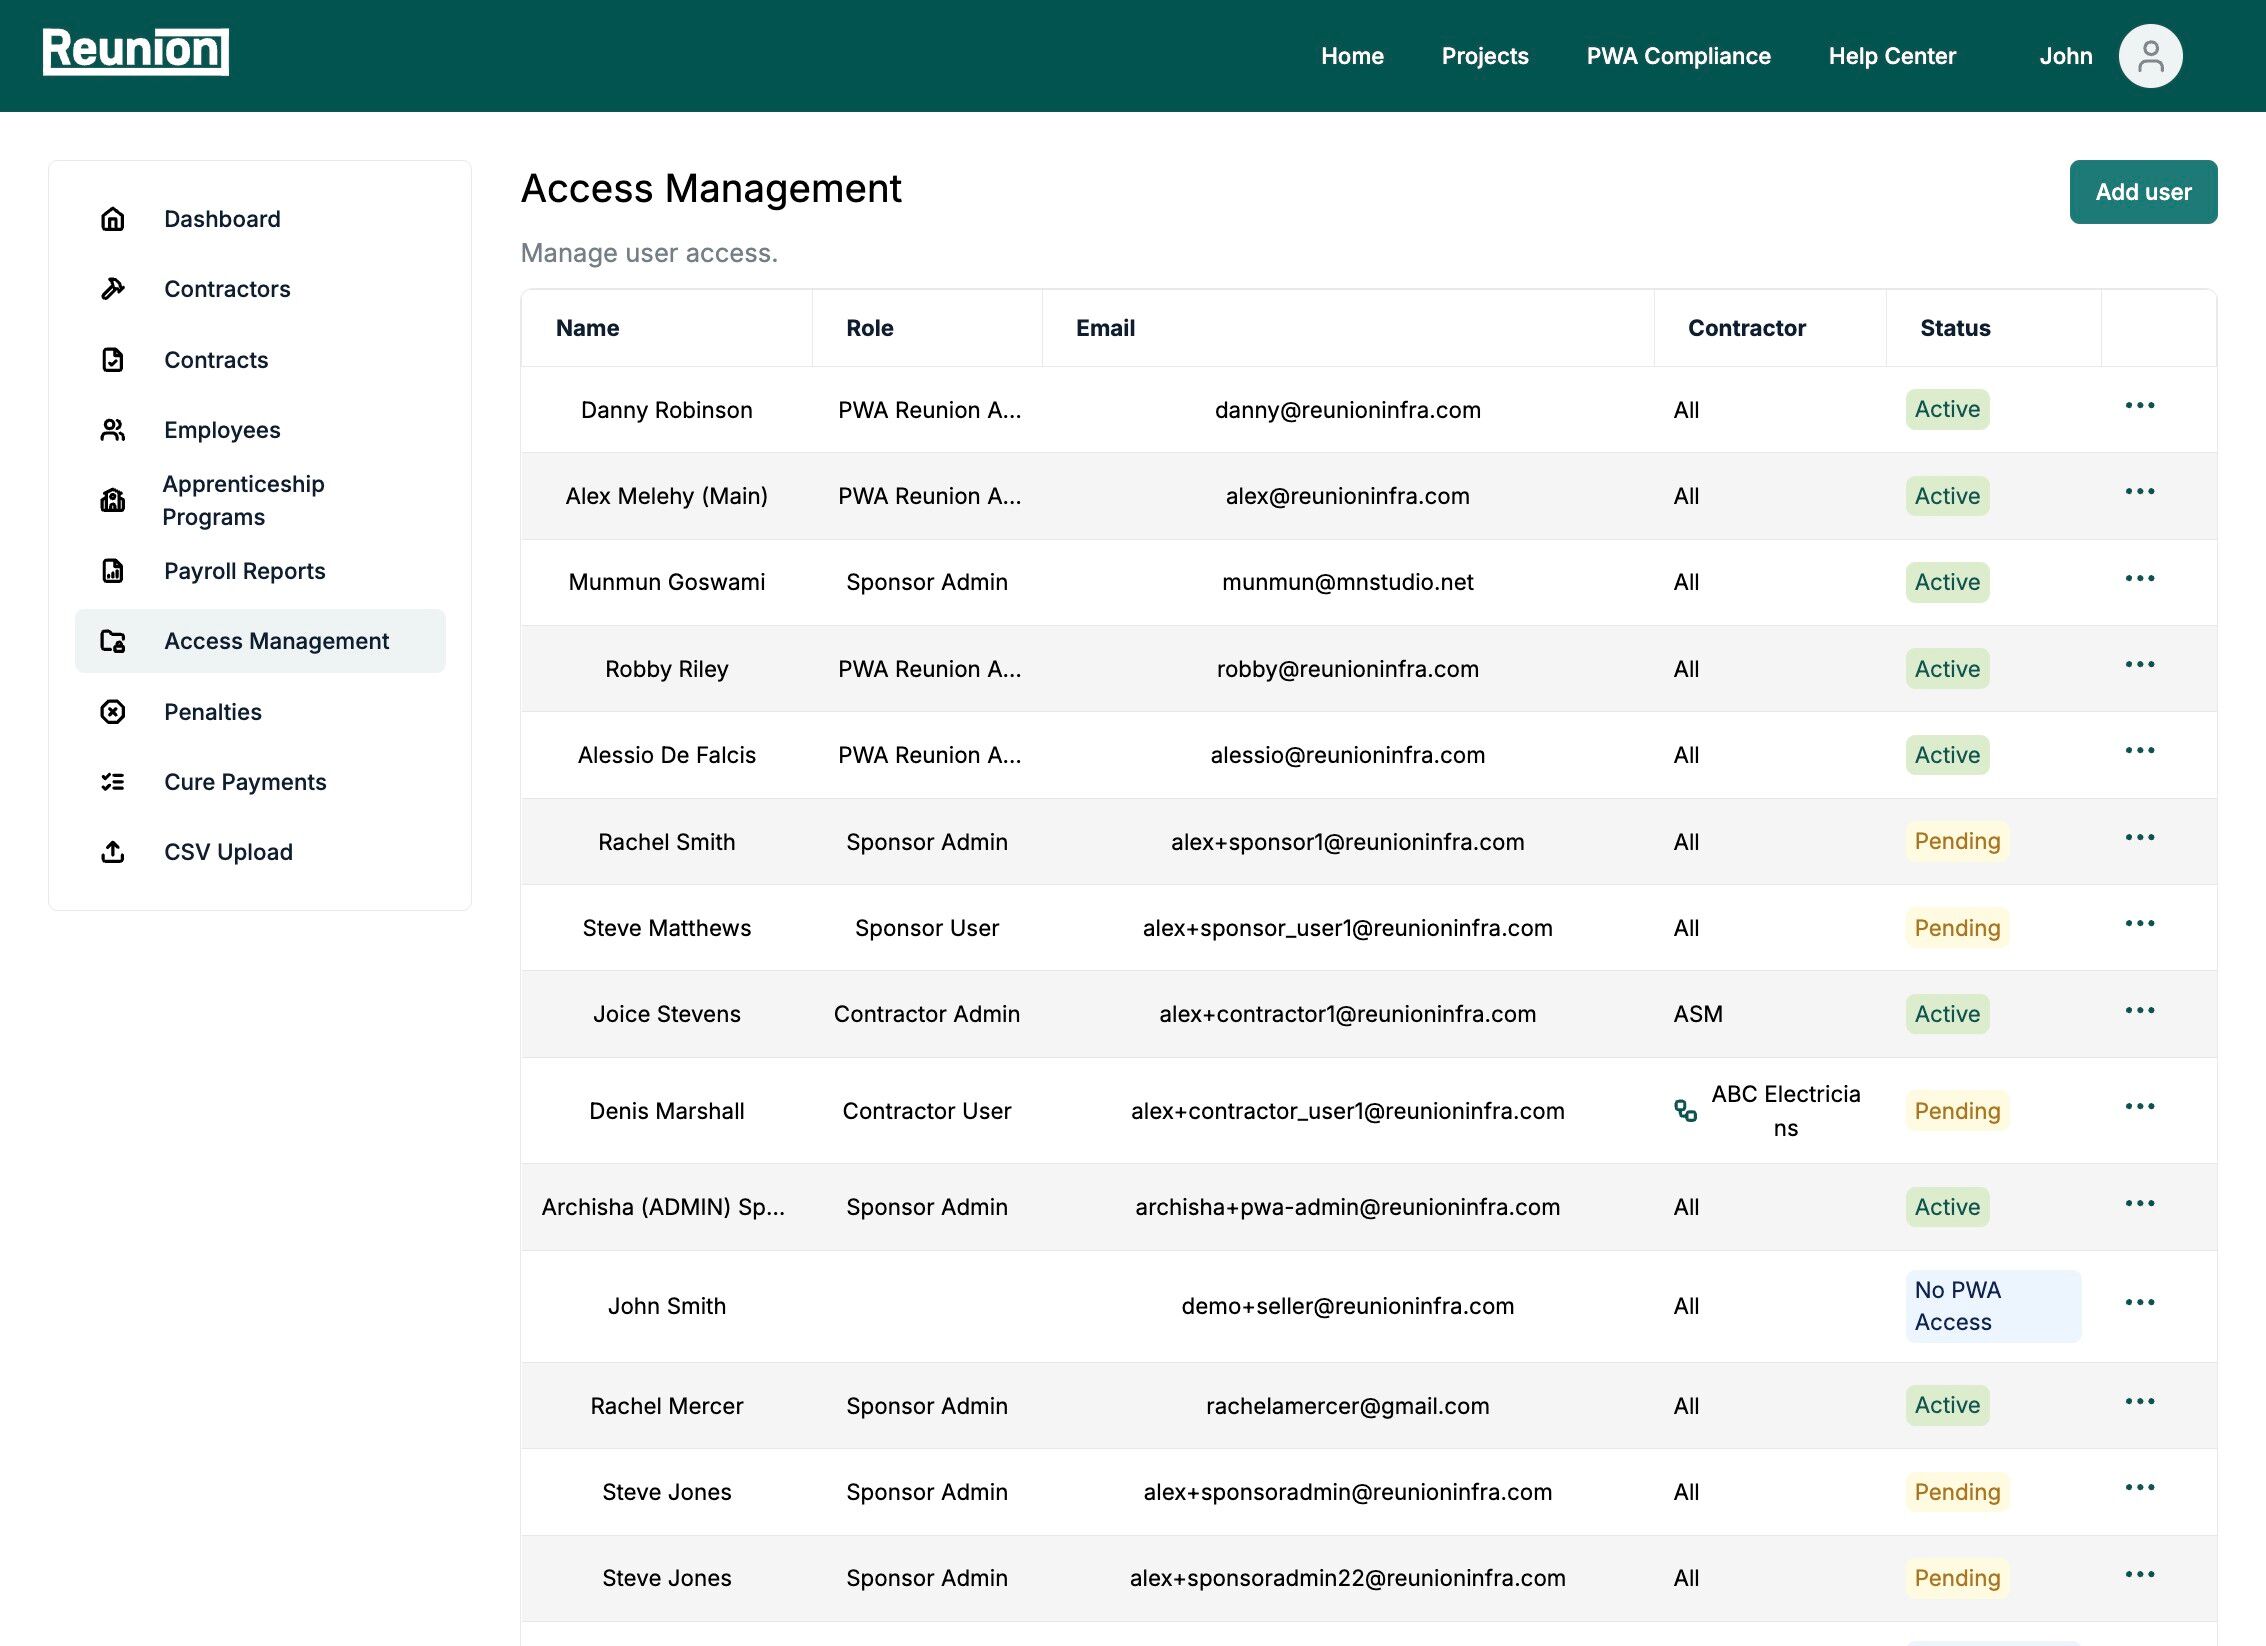Open actions menu for Rachel Smith row
Viewport: 2266px width, 1646px height.
click(2140, 838)
